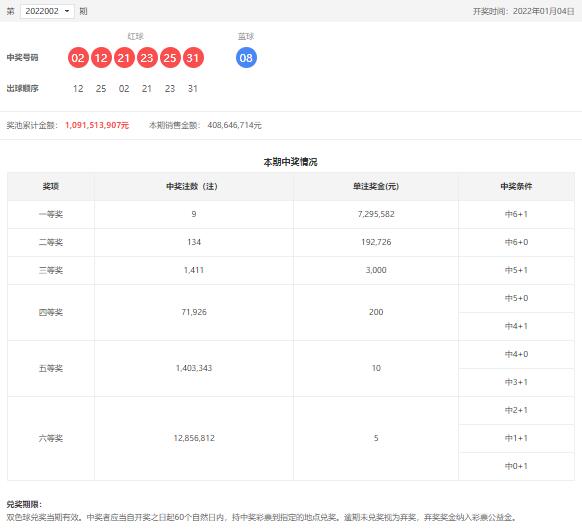The width and height of the screenshot is (582, 532).
Task: Click sales amount 408,646,714元
Action: 235,125
